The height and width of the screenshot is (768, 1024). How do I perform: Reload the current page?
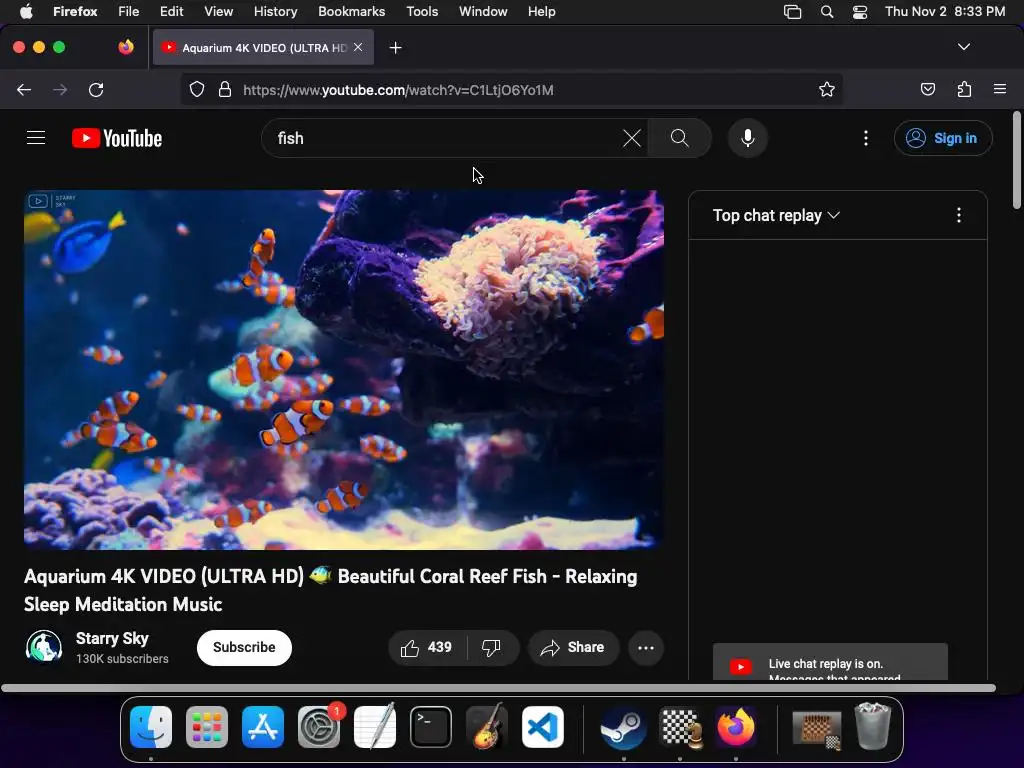coord(96,89)
